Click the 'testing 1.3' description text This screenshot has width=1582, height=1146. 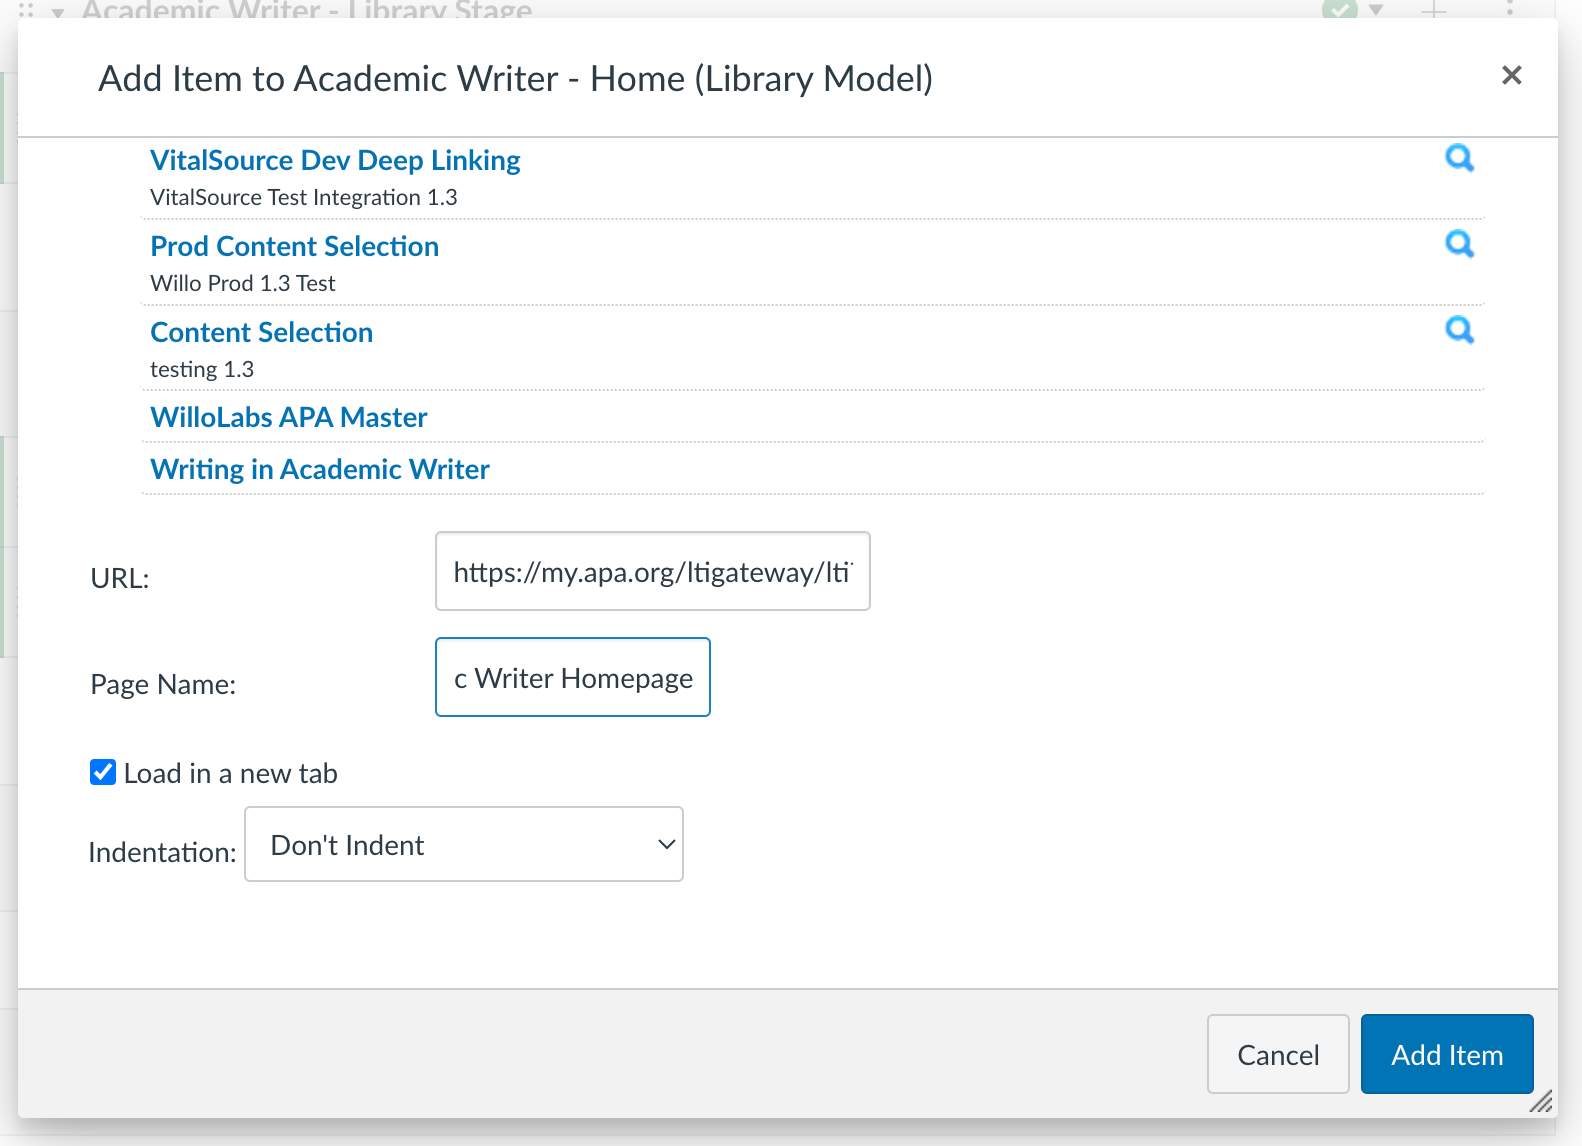coord(202,369)
